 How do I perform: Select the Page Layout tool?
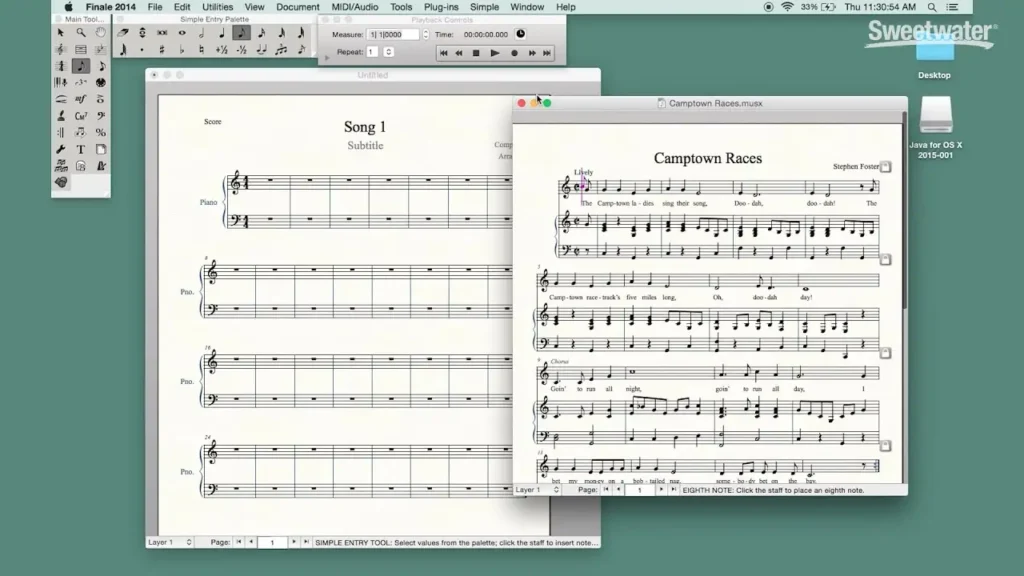pyautogui.click(x=101, y=150)
